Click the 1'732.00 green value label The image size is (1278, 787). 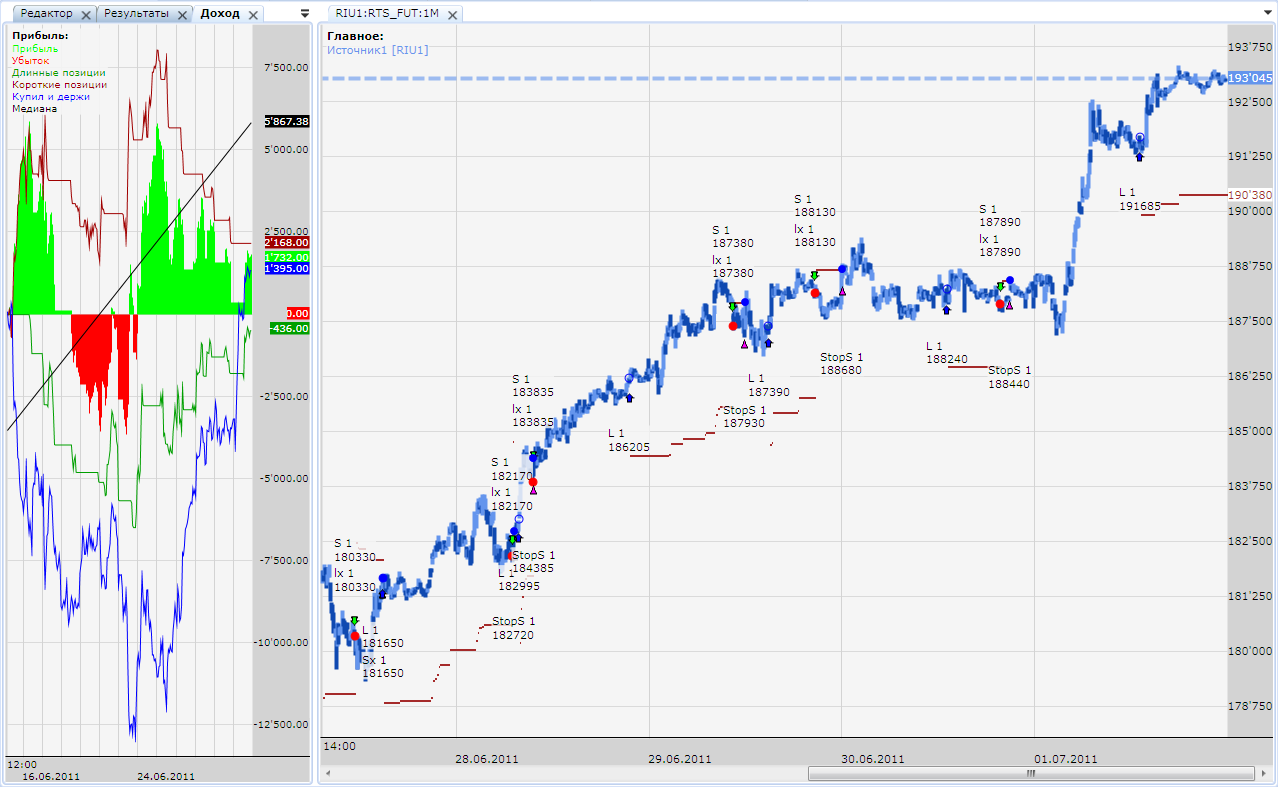tap(286, 257)
